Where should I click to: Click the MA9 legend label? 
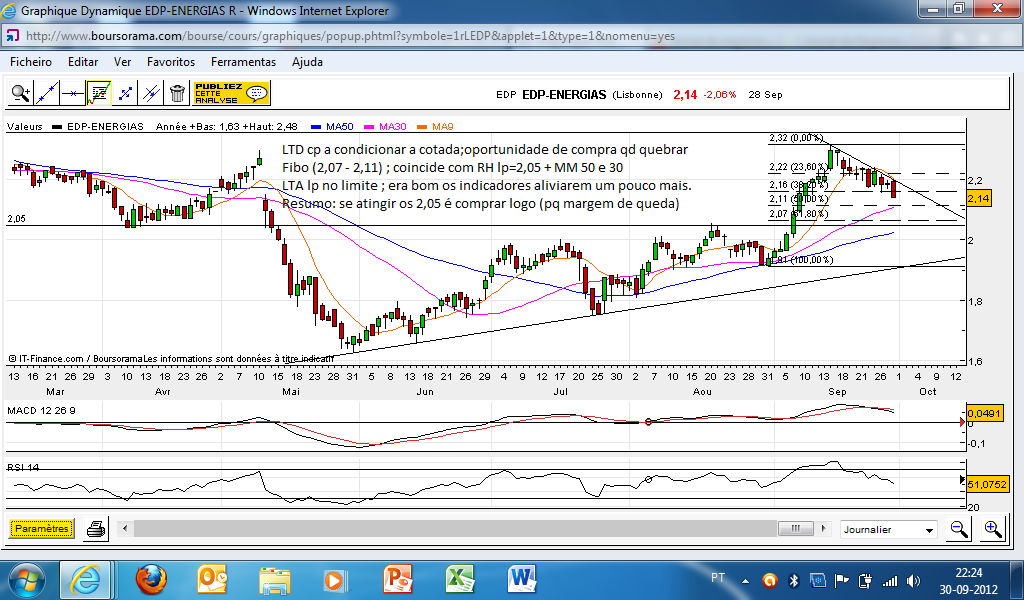click(x=442, y=127)
